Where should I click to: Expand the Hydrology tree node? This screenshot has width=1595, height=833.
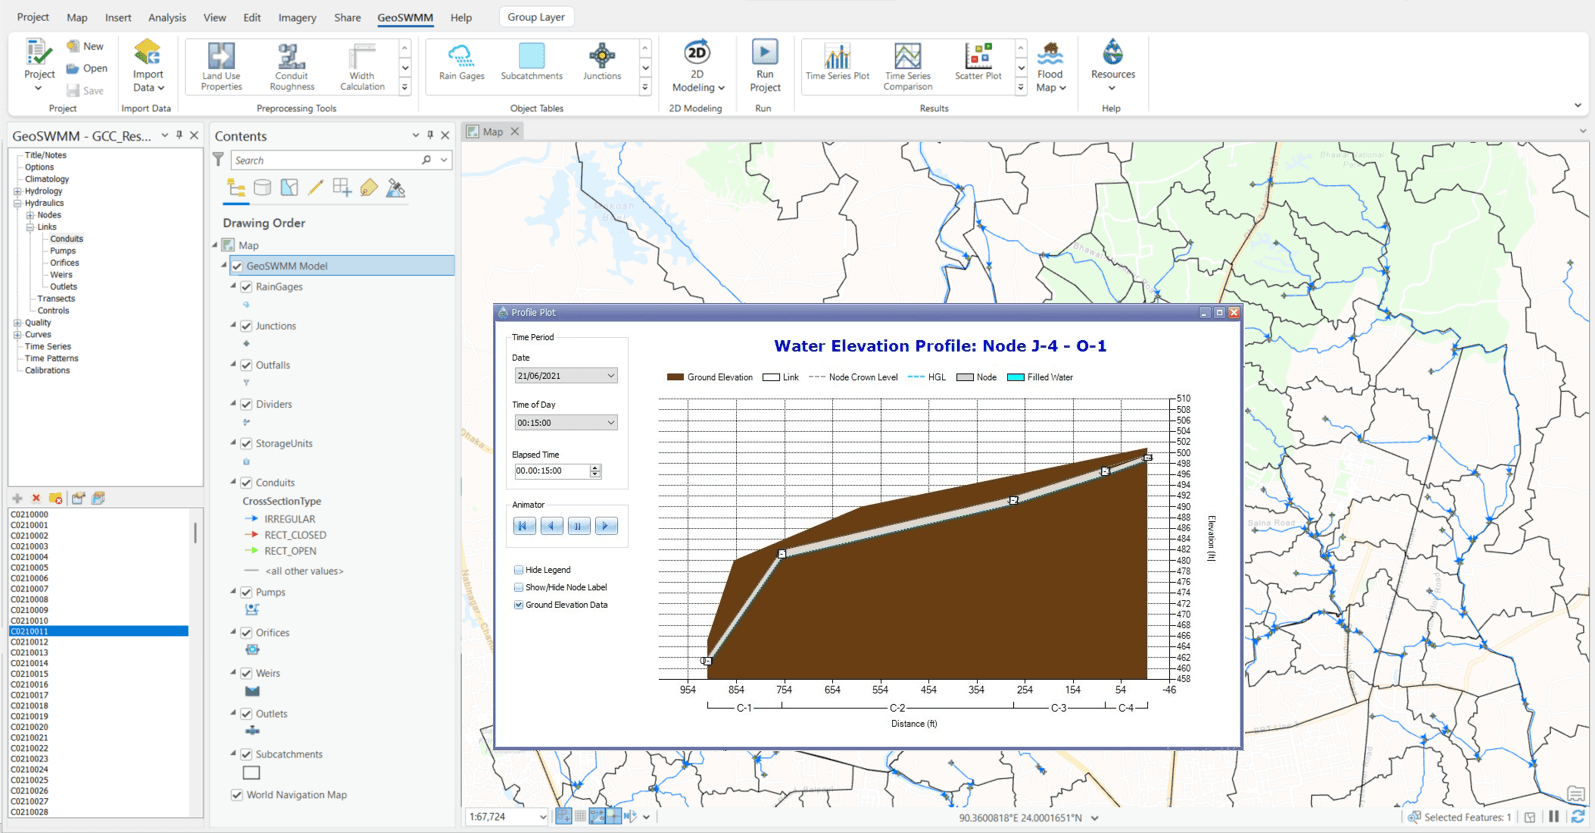coord(17,191)
